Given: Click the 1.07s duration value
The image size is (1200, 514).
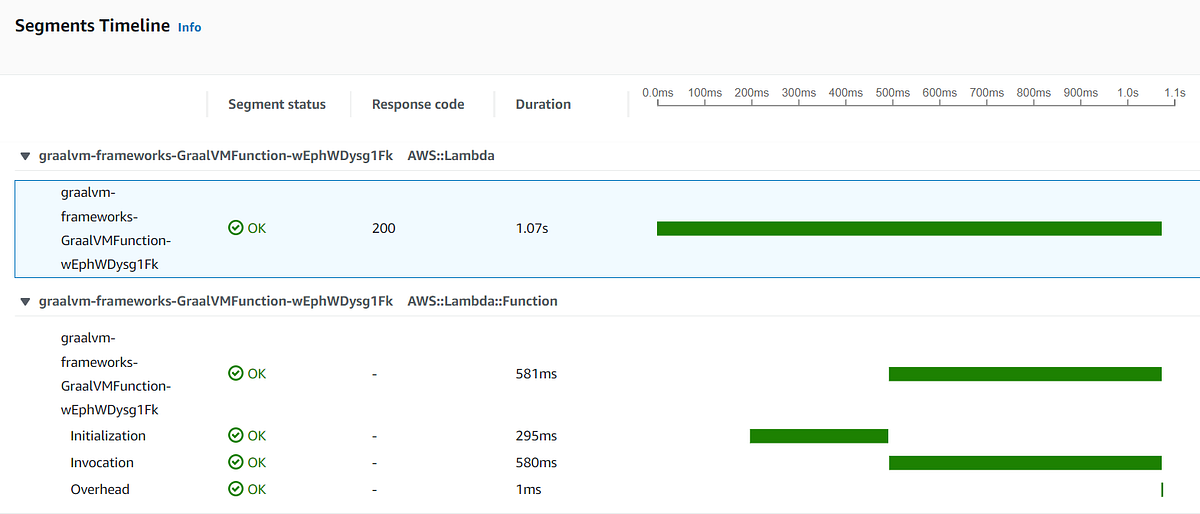Looking at the screenshot, I should (x=532, y=229).
